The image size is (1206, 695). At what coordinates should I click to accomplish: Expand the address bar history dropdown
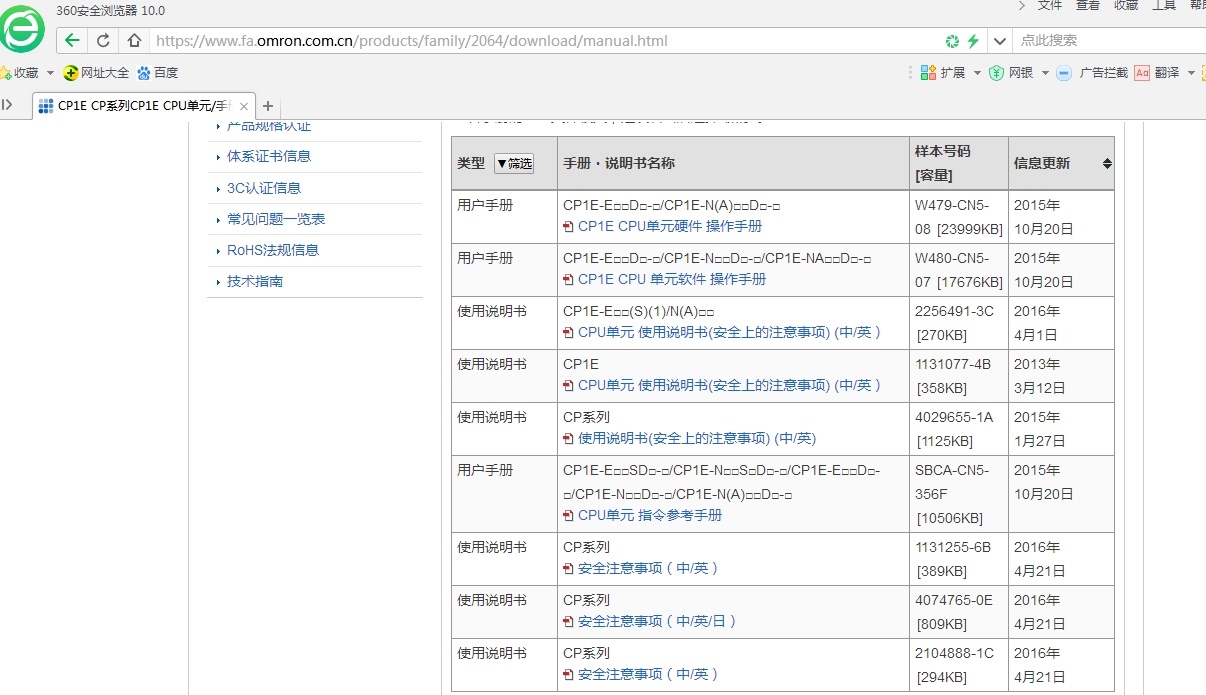coord(999,41)
